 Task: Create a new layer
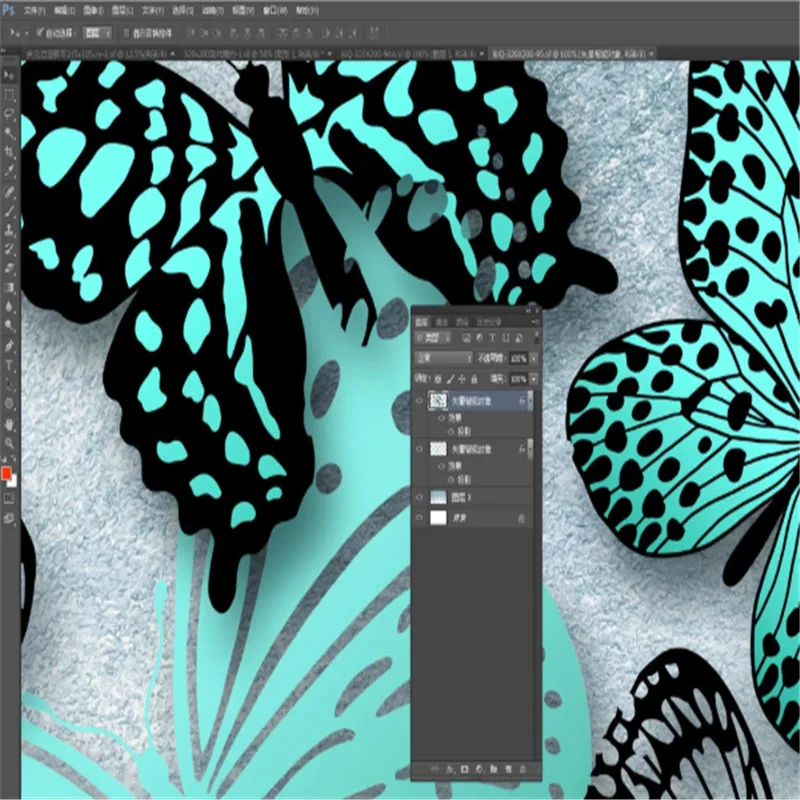click(x=508, y=769)
